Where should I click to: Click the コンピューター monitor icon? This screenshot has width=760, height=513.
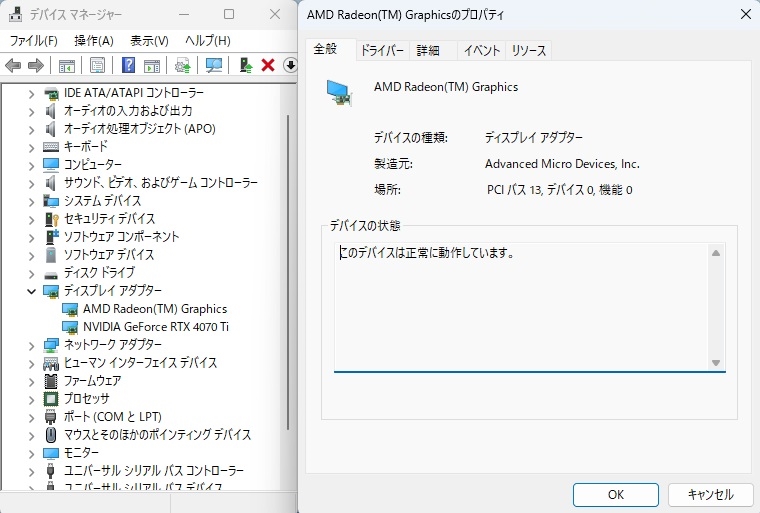click(51, 165)
